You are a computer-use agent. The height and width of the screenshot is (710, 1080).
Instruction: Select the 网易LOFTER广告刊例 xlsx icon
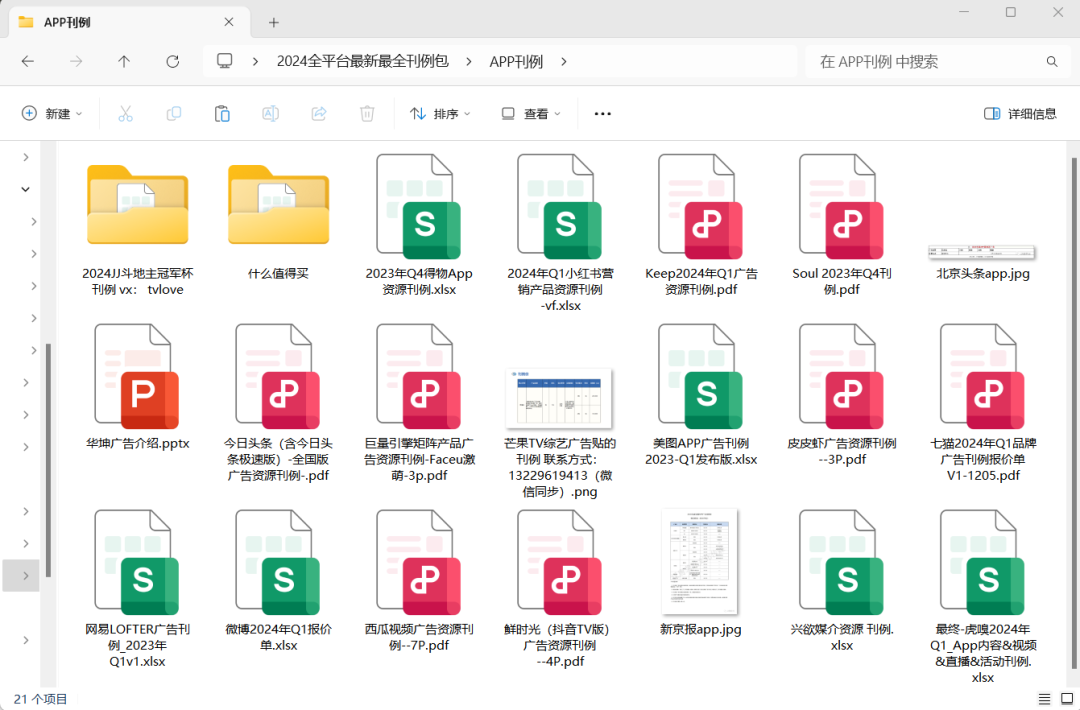[137, 563]
